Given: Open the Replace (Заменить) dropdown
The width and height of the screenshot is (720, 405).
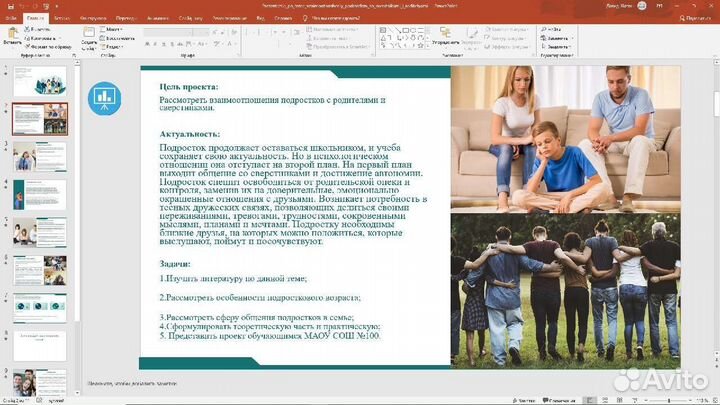Looking at the screenshot, I should tap(557, 38).
